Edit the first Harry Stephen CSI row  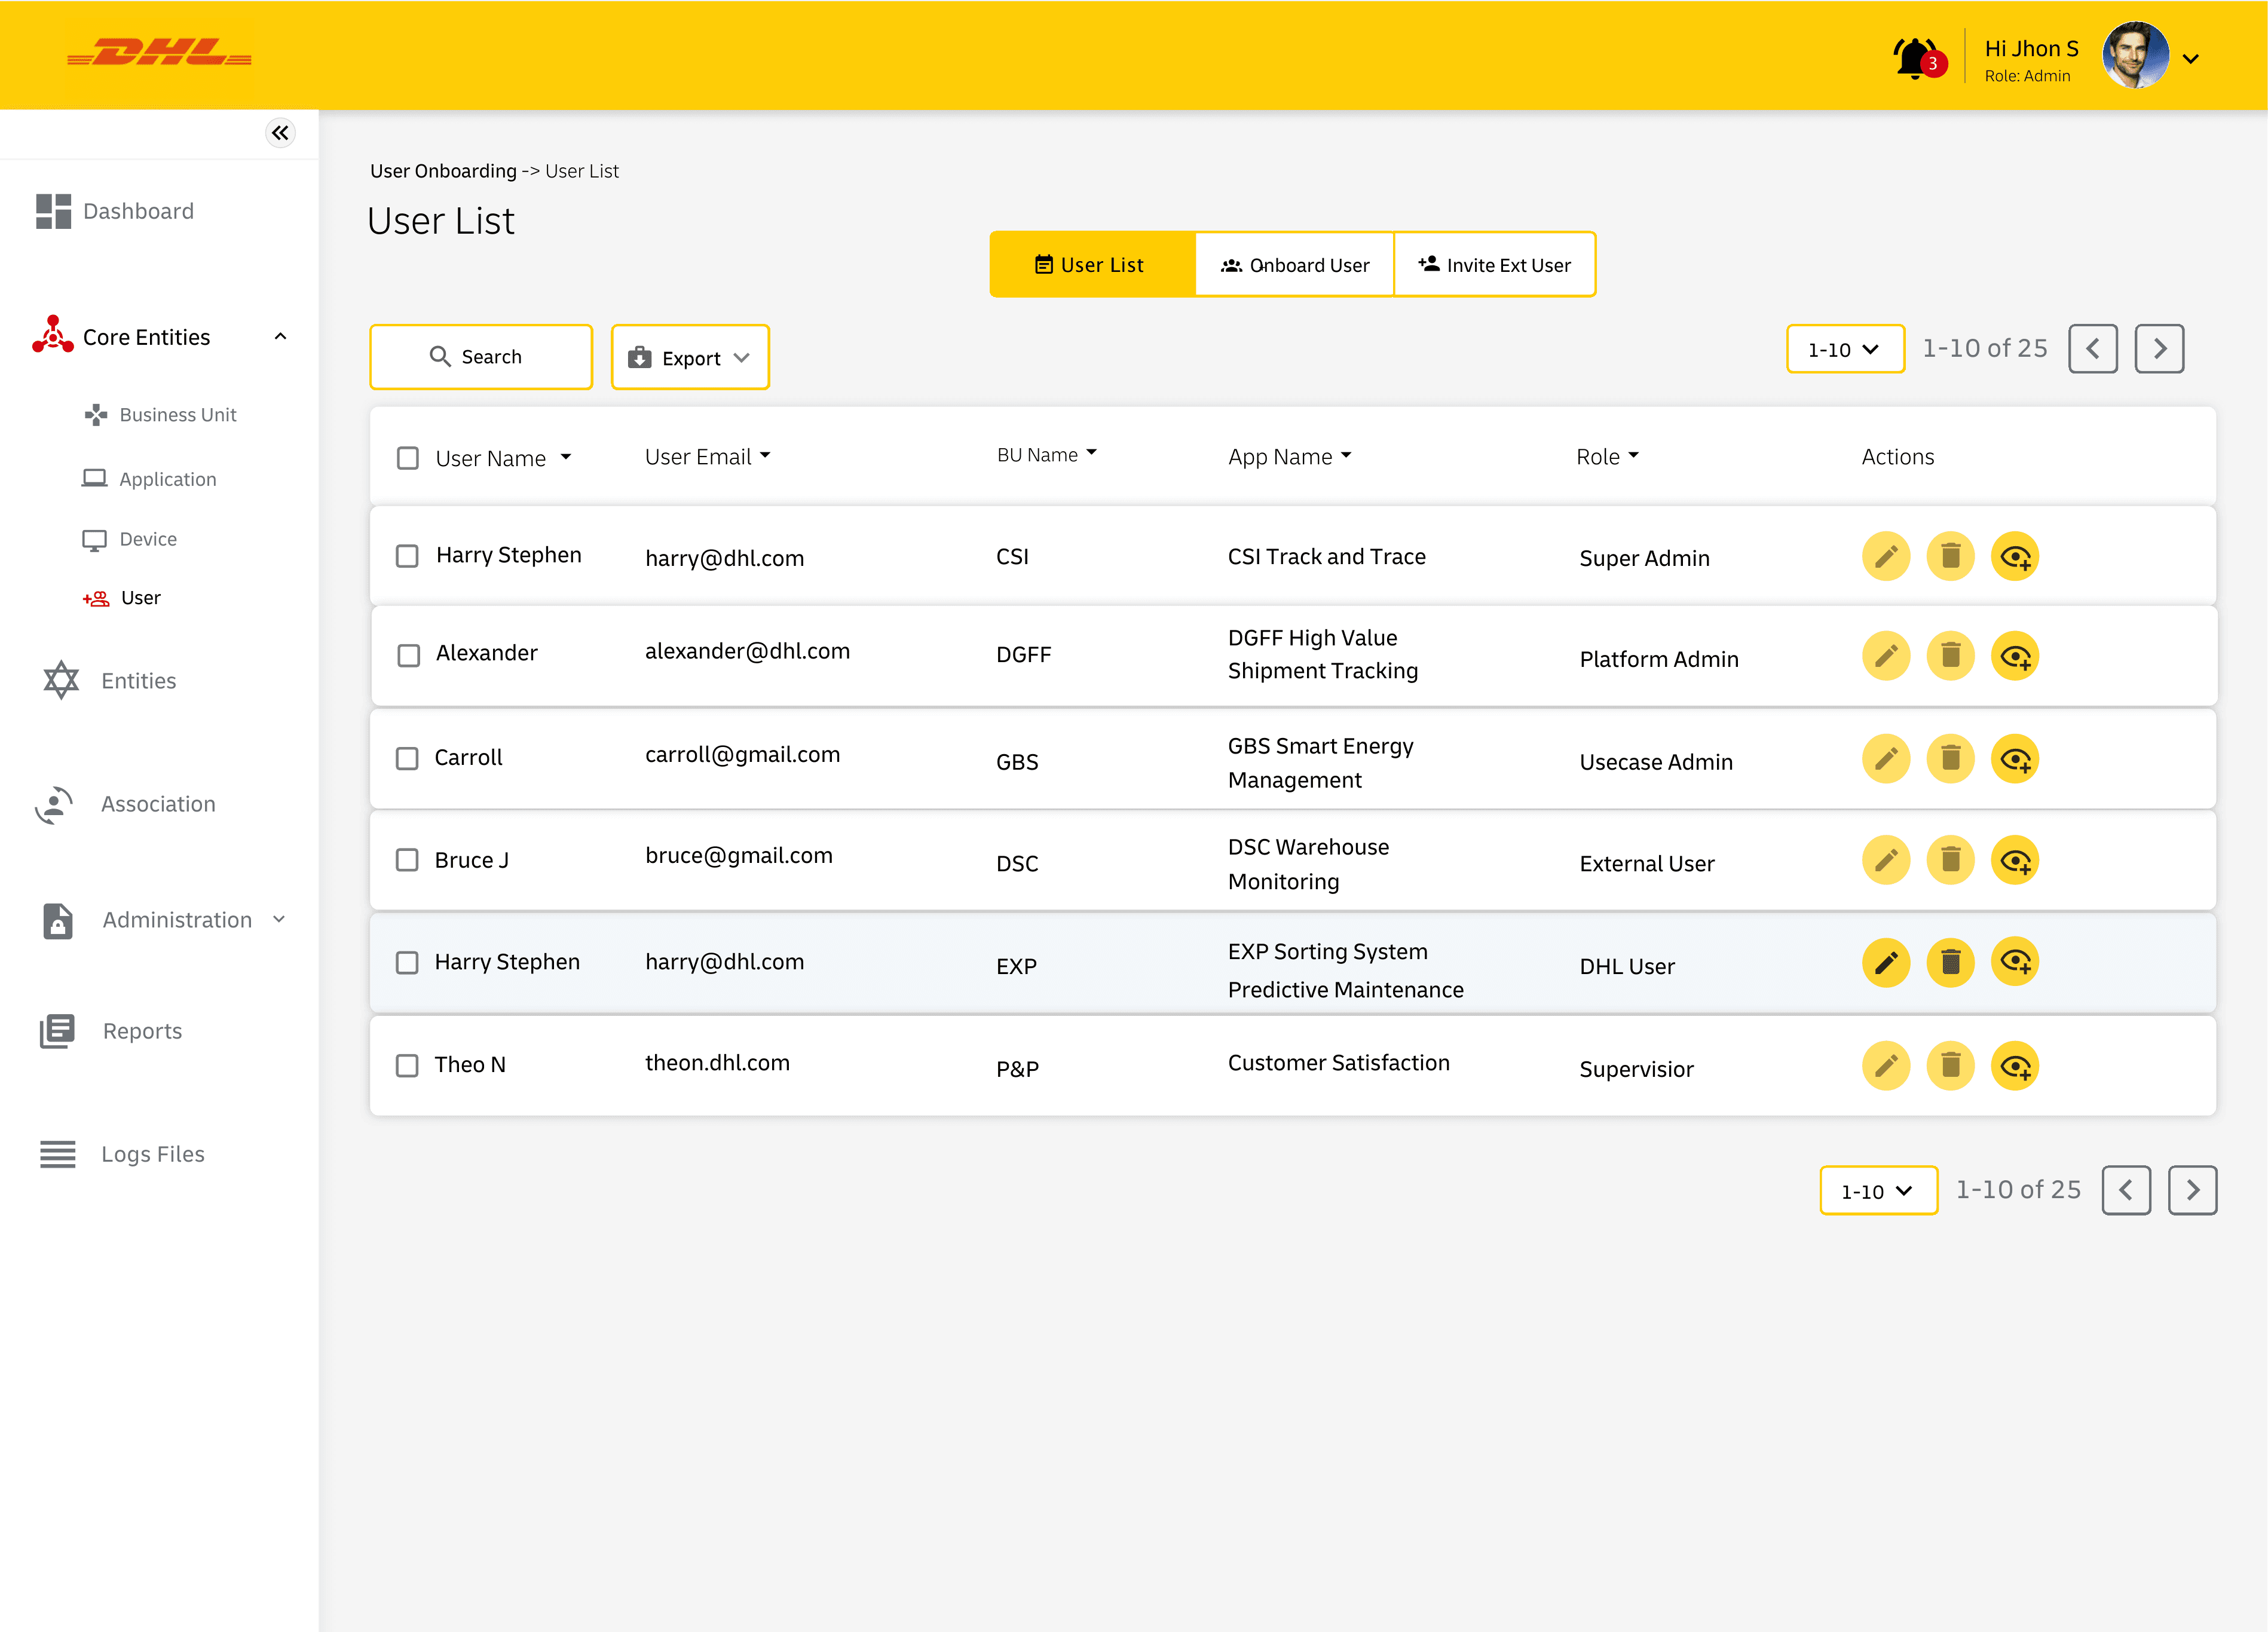click(1886, 557)
